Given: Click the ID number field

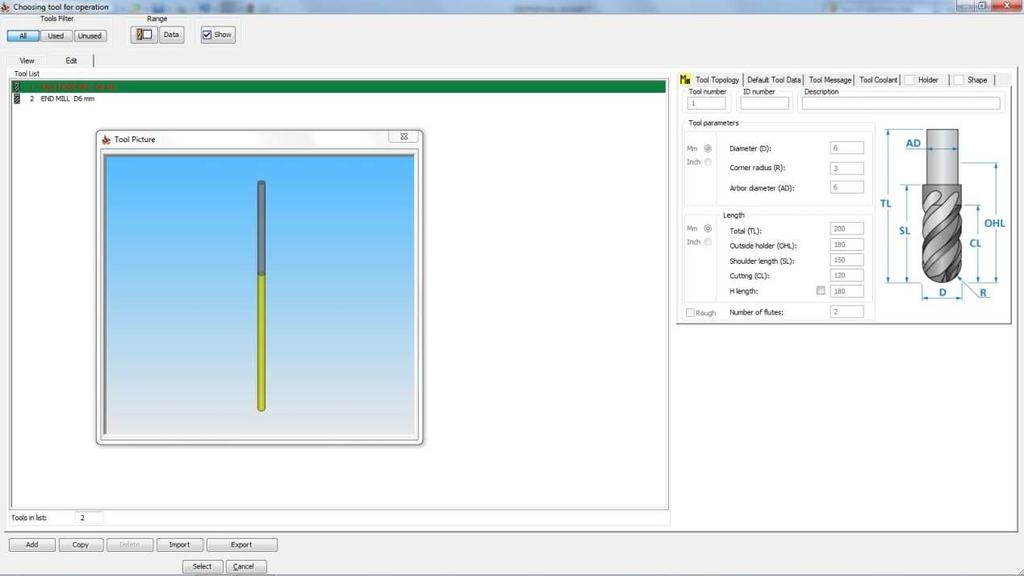Looking at the screenshot, I should click(765, 103).
